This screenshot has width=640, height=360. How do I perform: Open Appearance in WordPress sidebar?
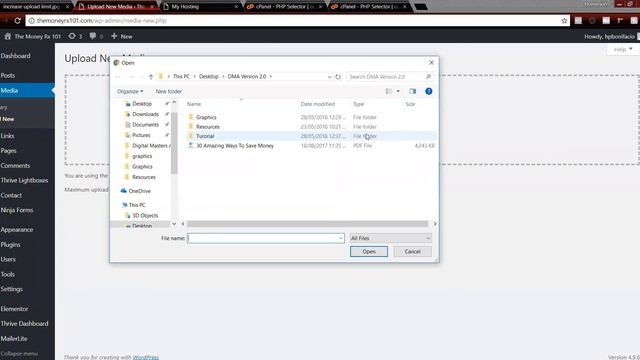click(x=17, y=230)
